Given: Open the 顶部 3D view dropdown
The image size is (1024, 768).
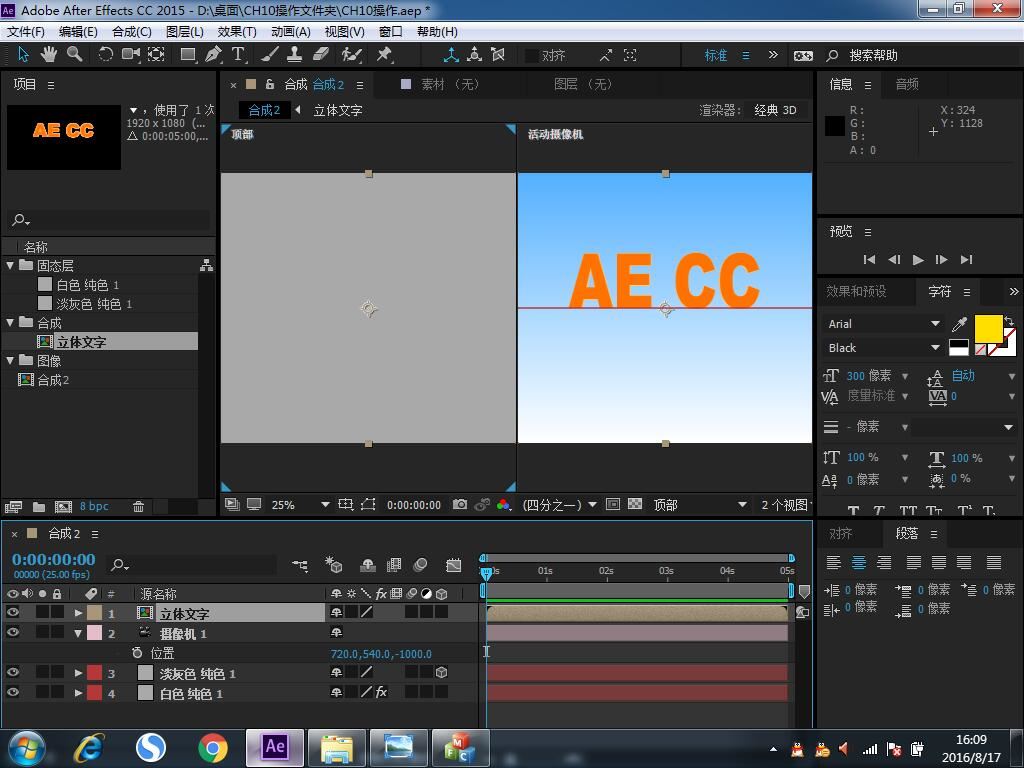Looking at the screenshot, I should coord(700,505).
